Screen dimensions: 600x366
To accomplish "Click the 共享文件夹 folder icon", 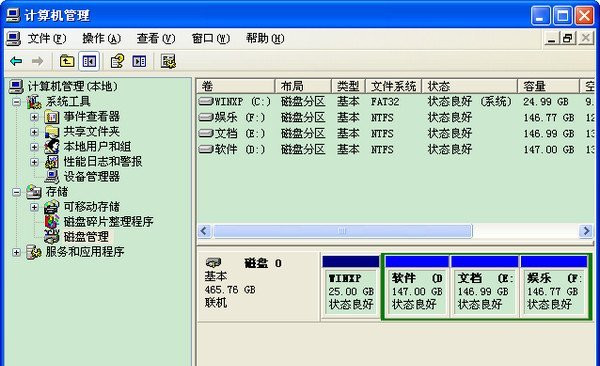I will coord(52,132).
